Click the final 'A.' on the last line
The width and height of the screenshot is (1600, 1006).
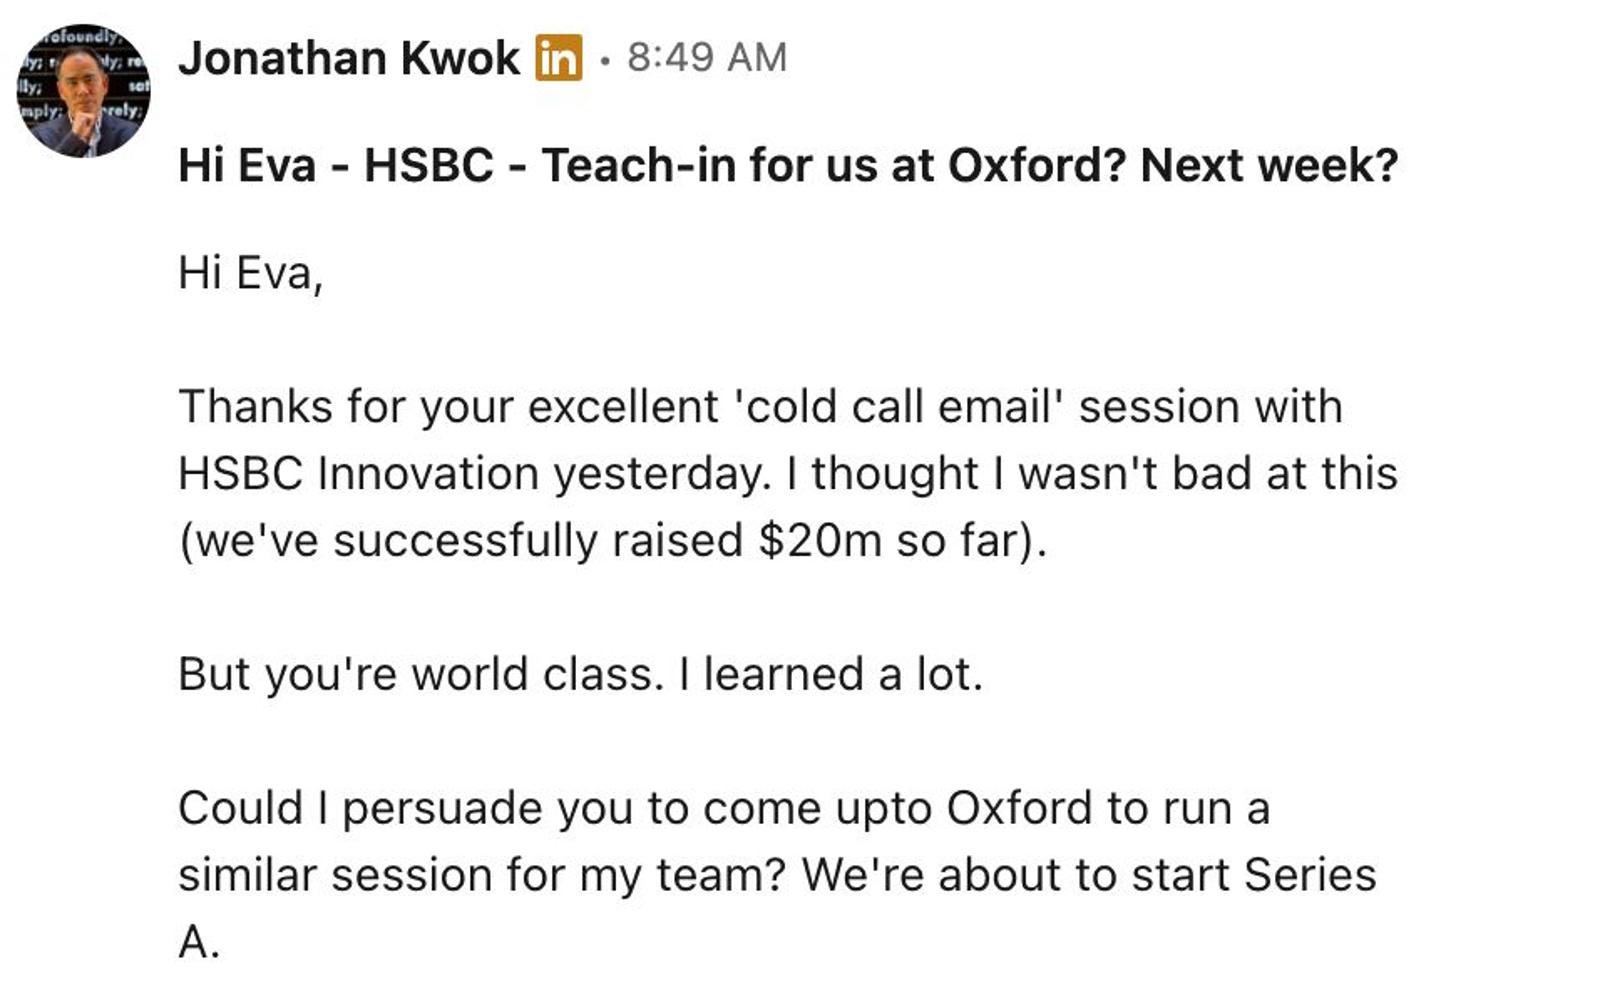point(199,942)
